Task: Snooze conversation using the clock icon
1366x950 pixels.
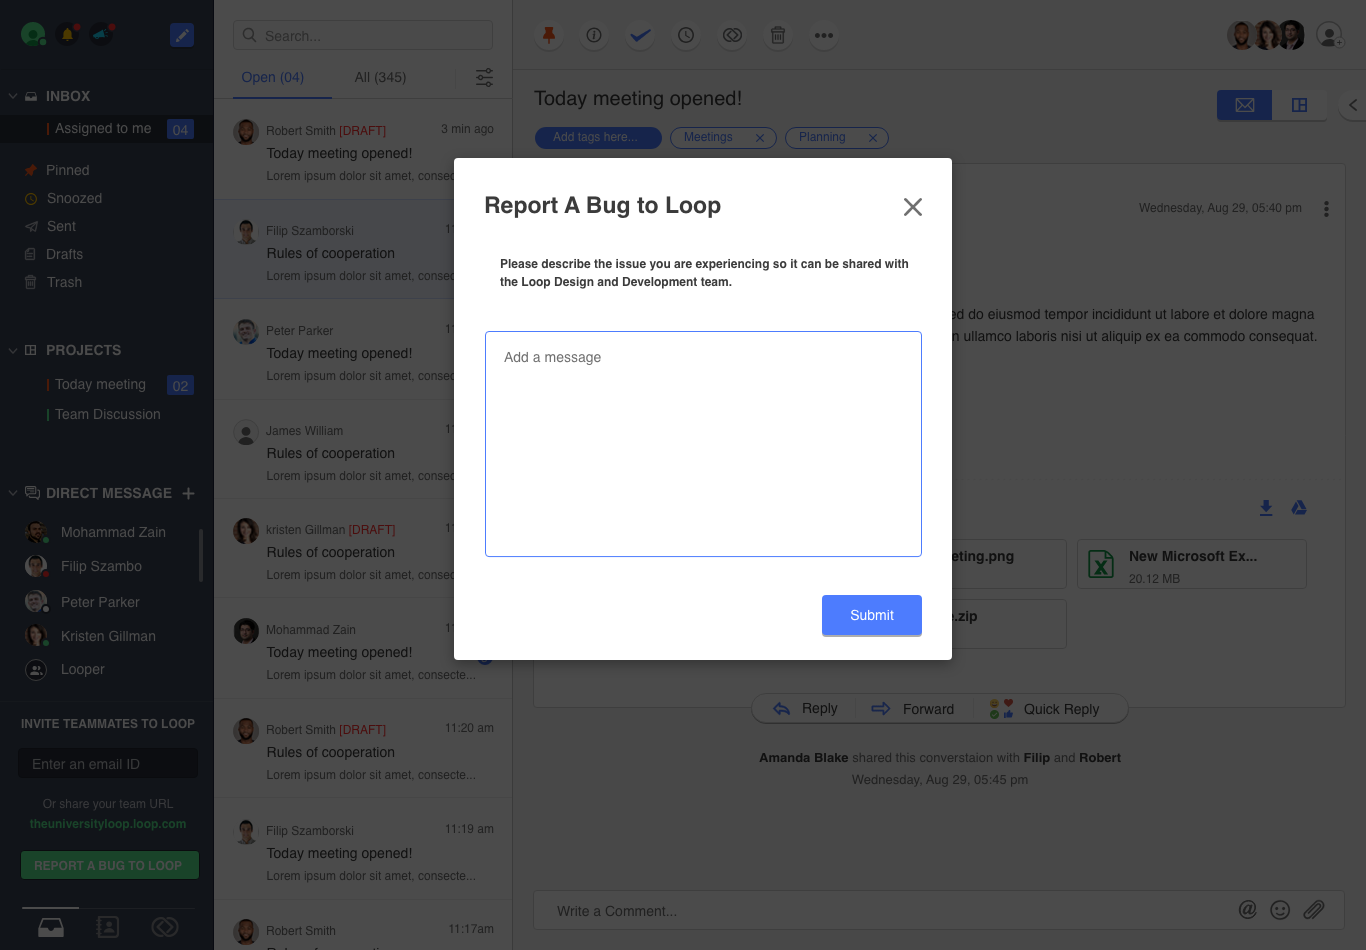Action: (x=686, y=36)
